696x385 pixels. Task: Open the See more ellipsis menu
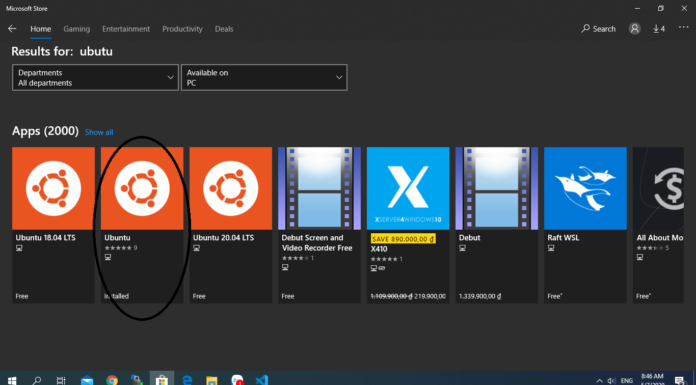[x=683, y=28]
